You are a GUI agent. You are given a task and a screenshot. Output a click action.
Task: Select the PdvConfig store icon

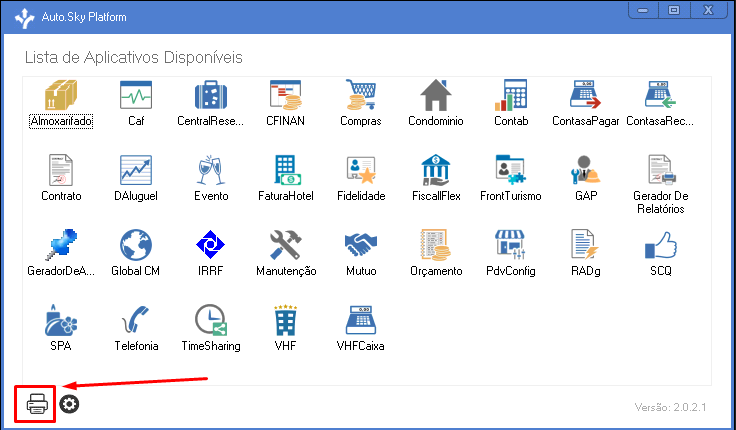click(511, 245)
